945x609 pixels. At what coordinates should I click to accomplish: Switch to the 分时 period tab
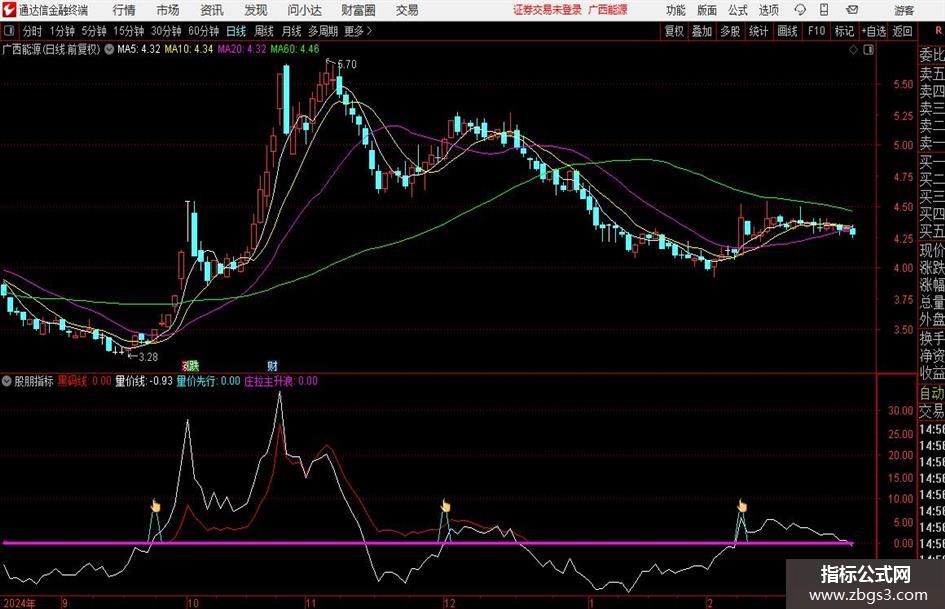(33, 31)
